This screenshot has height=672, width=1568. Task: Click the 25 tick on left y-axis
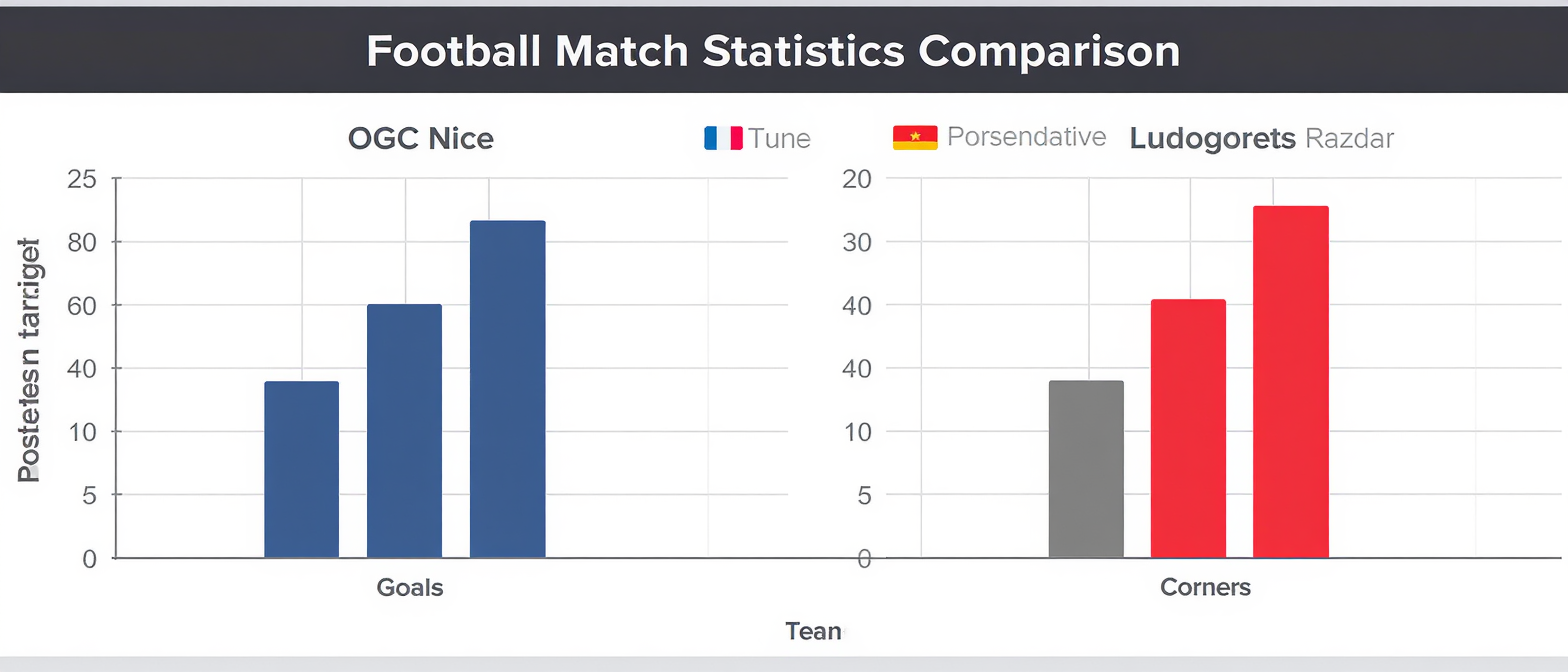point(81,180)
